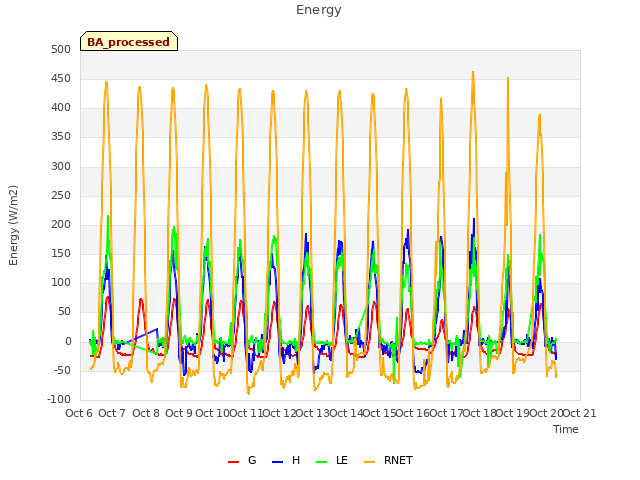Viewport: 640px width, 480px height.
Task: Toggle the H series legend label
Action: click(x=296, y=460)
